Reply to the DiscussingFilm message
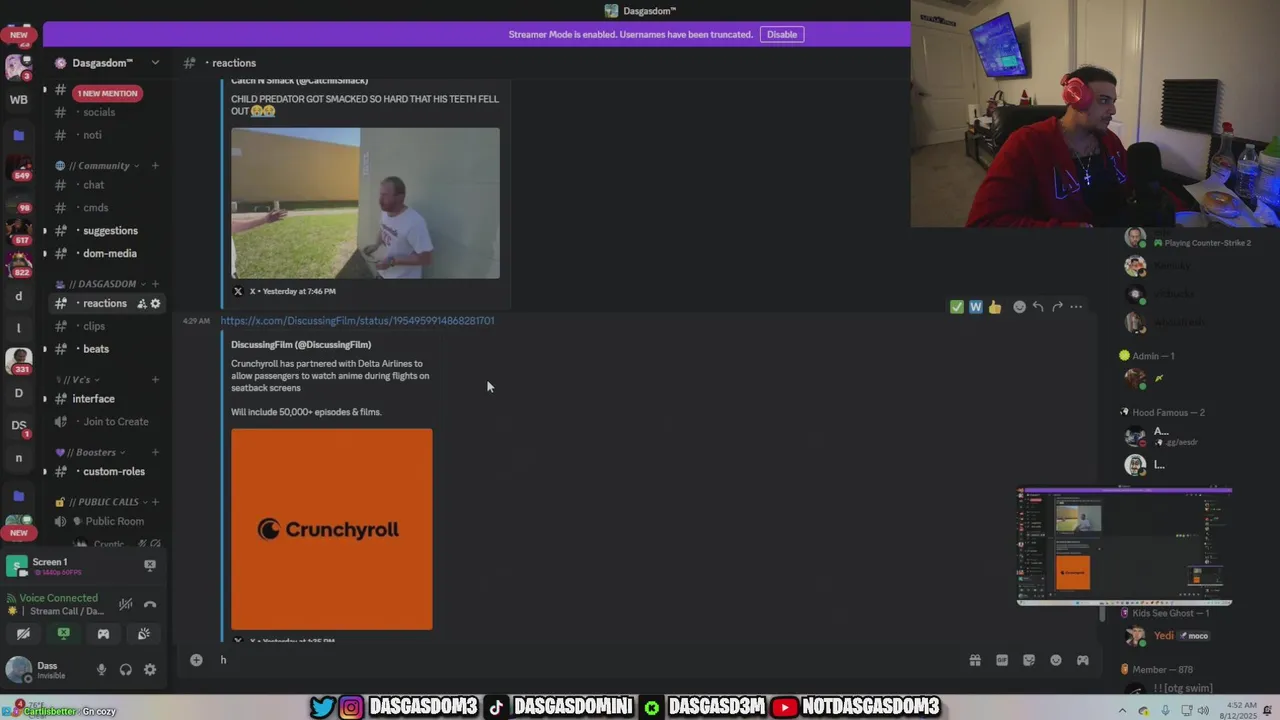 point(1038,307)
